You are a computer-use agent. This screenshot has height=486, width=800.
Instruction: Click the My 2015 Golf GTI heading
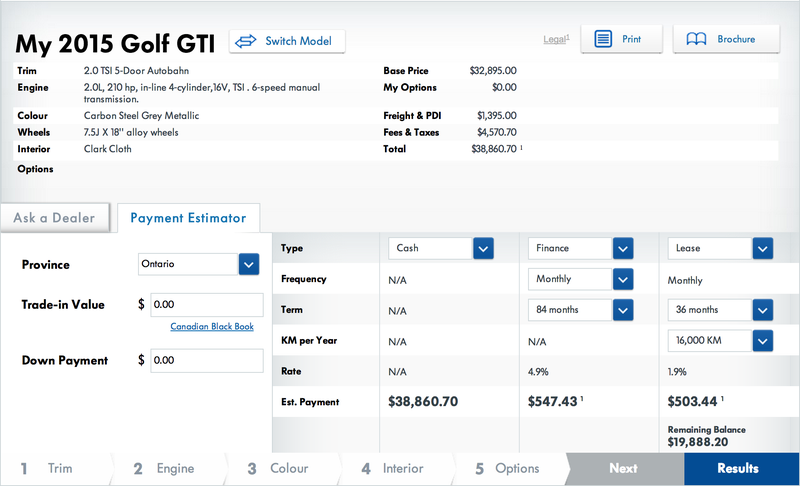115,44
